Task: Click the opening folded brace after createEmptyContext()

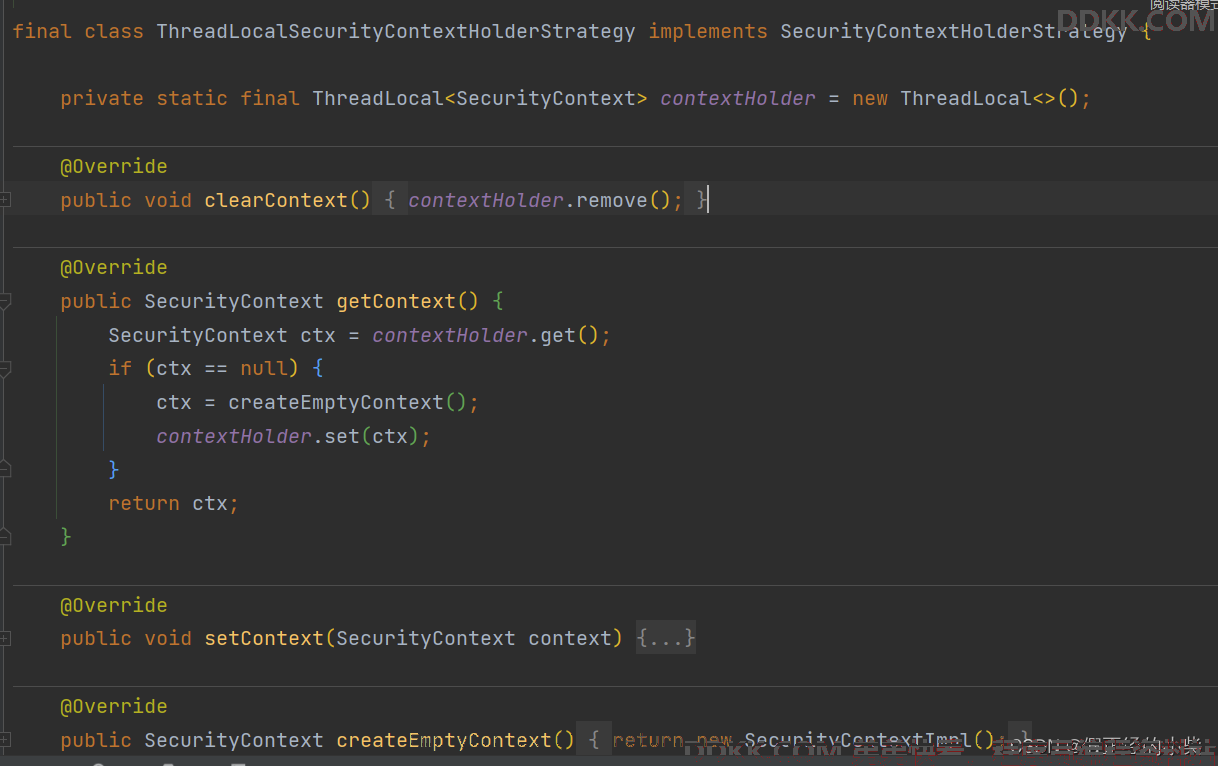Action: click(593, 740)
